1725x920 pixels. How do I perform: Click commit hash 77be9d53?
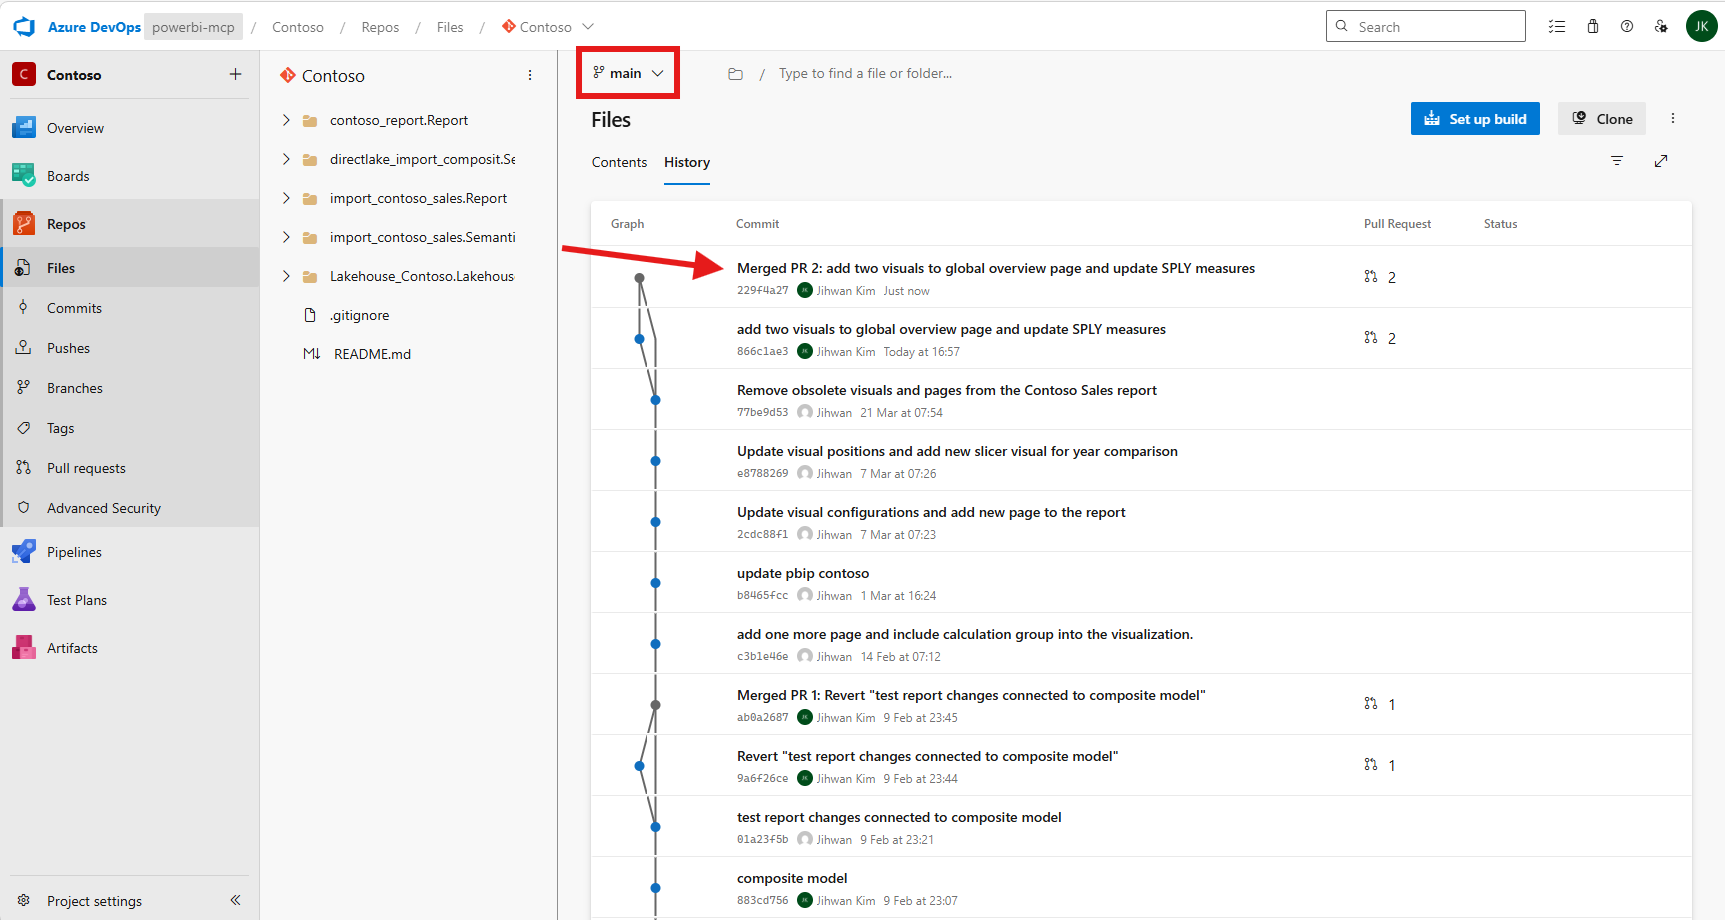point(763,413)
